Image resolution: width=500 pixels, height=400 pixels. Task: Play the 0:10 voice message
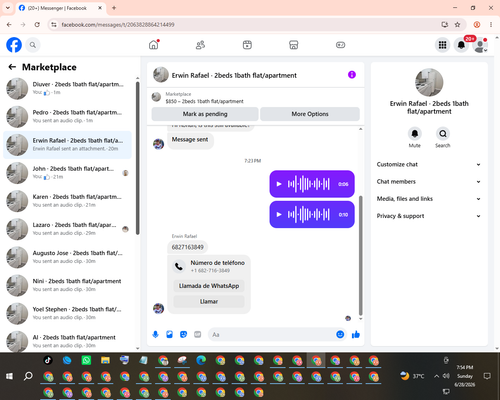click(x=279, y=215)
